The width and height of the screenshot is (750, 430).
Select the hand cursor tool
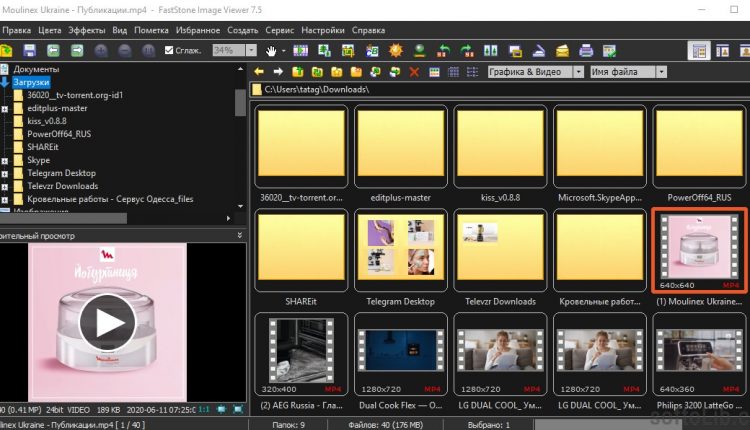tap(271, 50)
